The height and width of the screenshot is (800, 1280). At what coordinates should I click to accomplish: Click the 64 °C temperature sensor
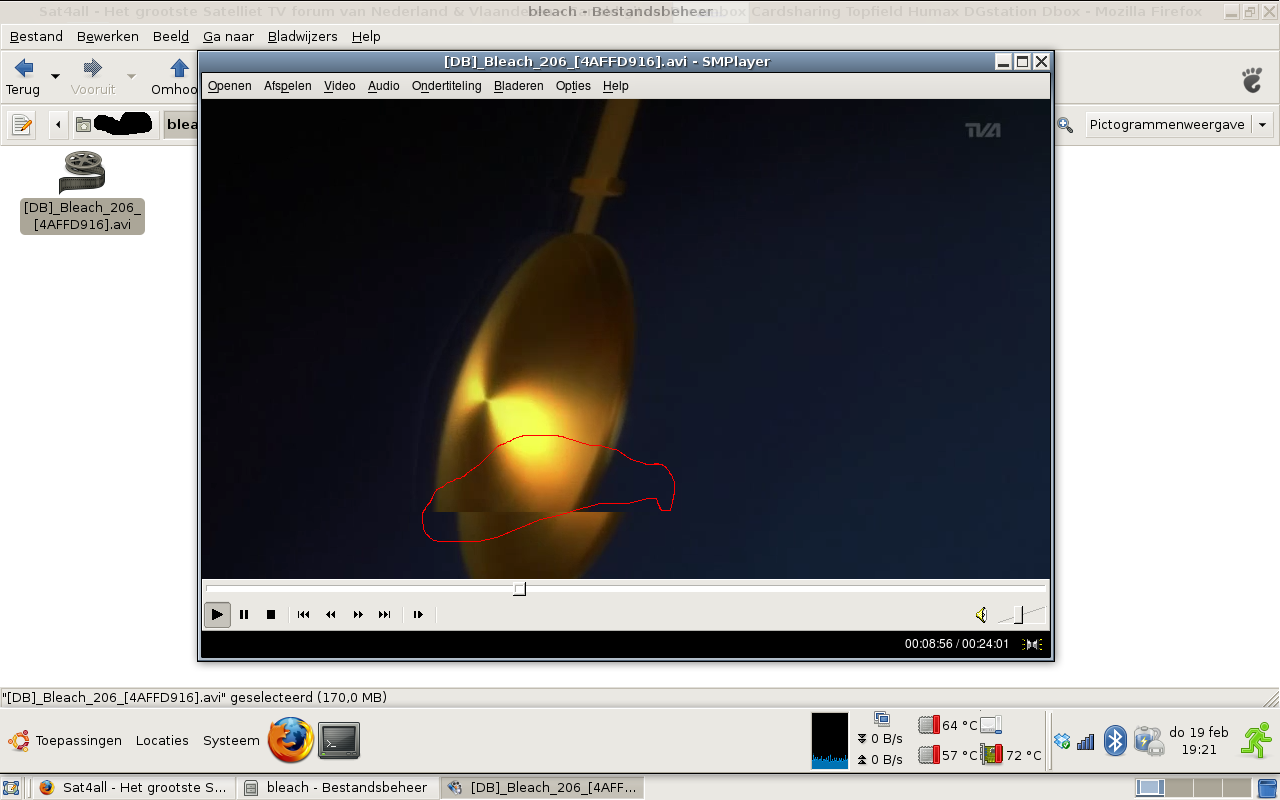948,726
